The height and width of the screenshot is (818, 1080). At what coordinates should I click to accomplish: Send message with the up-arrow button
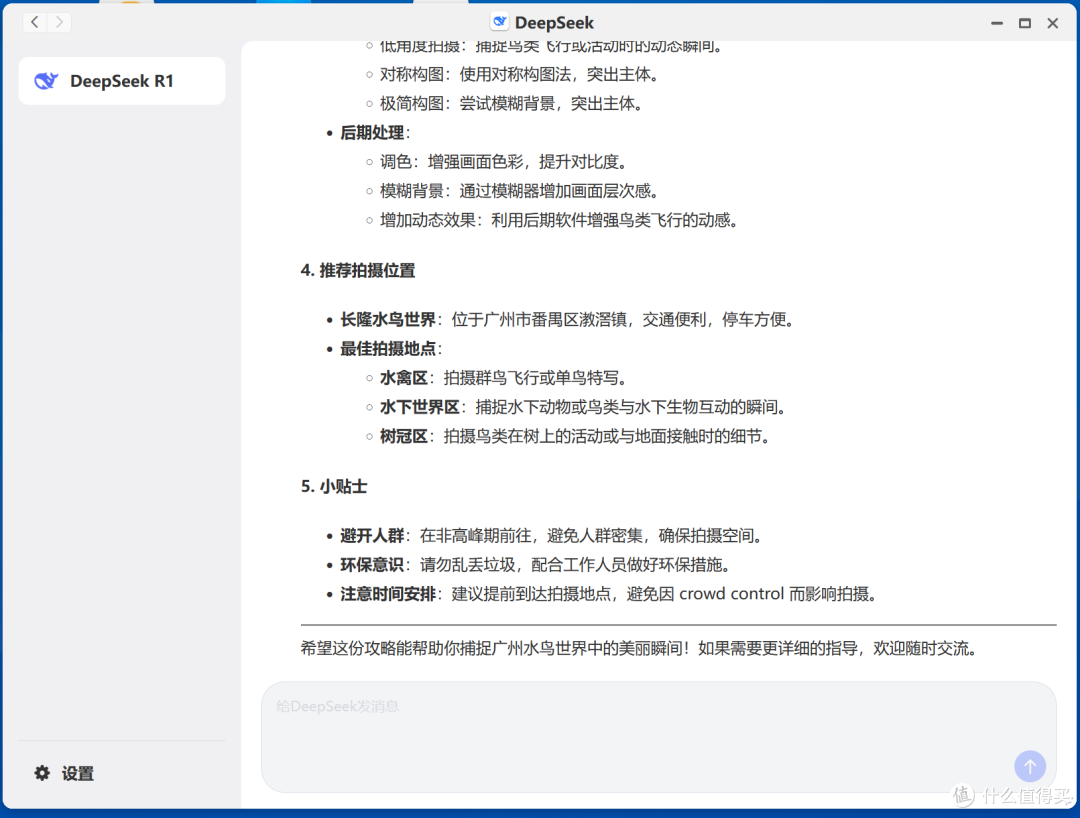tap(1030, 766)
